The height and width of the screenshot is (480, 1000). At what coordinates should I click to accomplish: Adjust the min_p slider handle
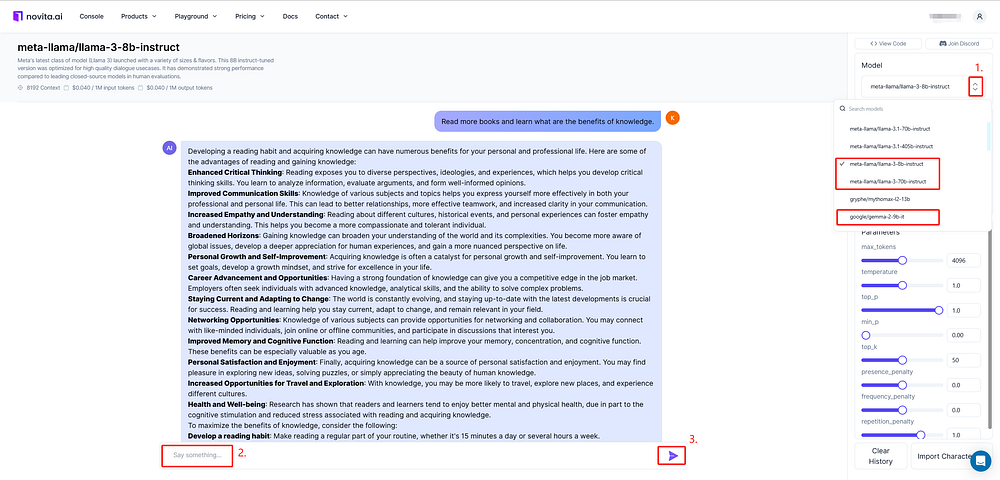(866, 335)
